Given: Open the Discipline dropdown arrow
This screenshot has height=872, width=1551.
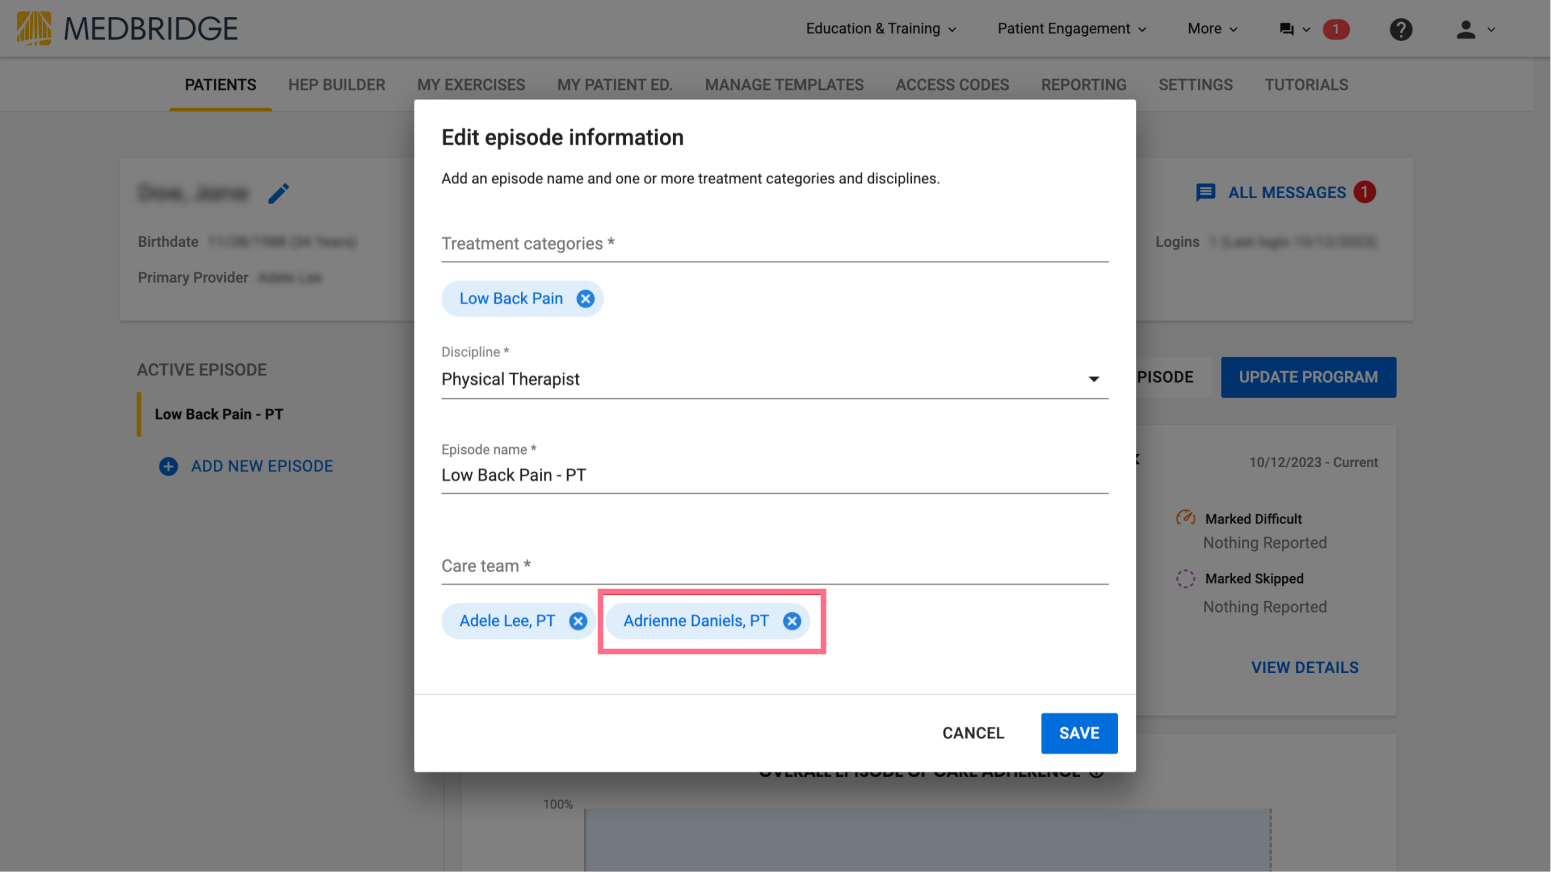Looking at the screenshot, I should [1094, 379].
